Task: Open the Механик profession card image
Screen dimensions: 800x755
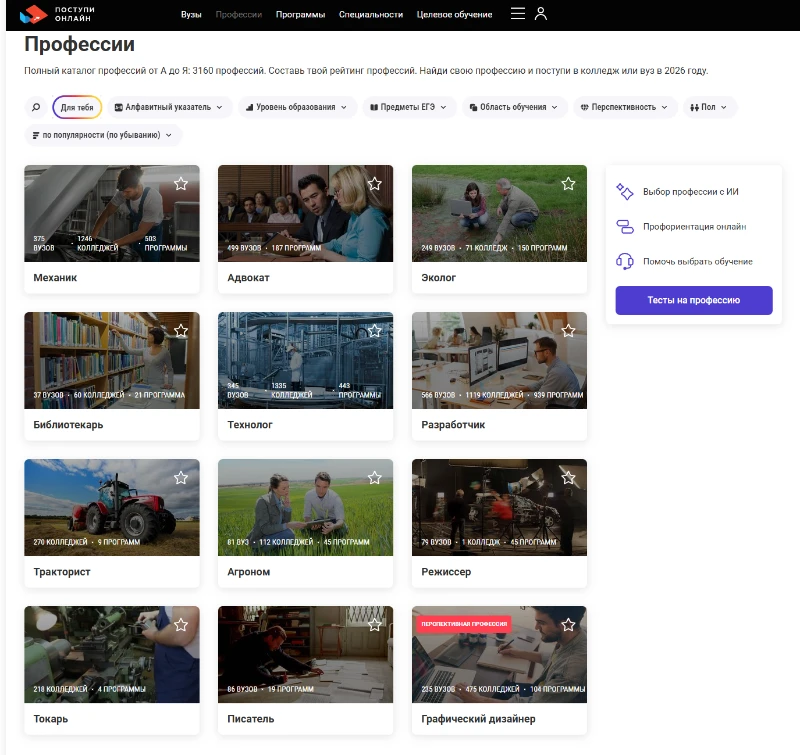Action: click(x=112, y=213)
